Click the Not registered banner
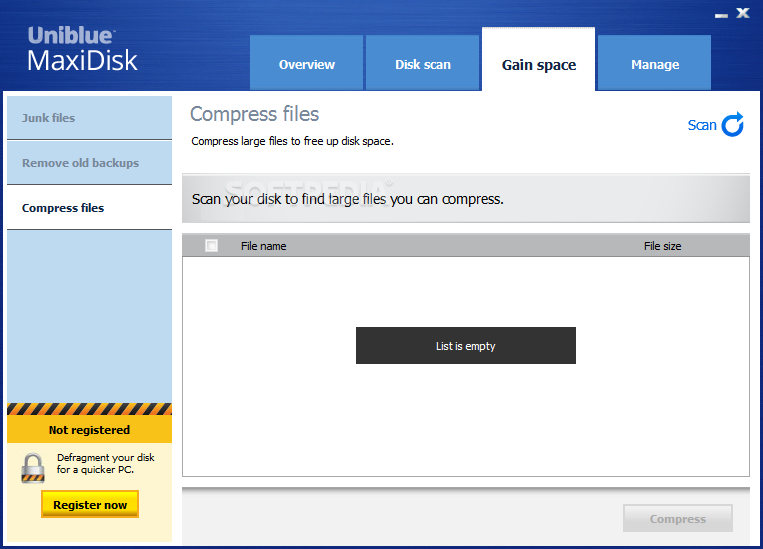Image resolution: width=763 pixels, height=549 pixels. coord(90,430)
